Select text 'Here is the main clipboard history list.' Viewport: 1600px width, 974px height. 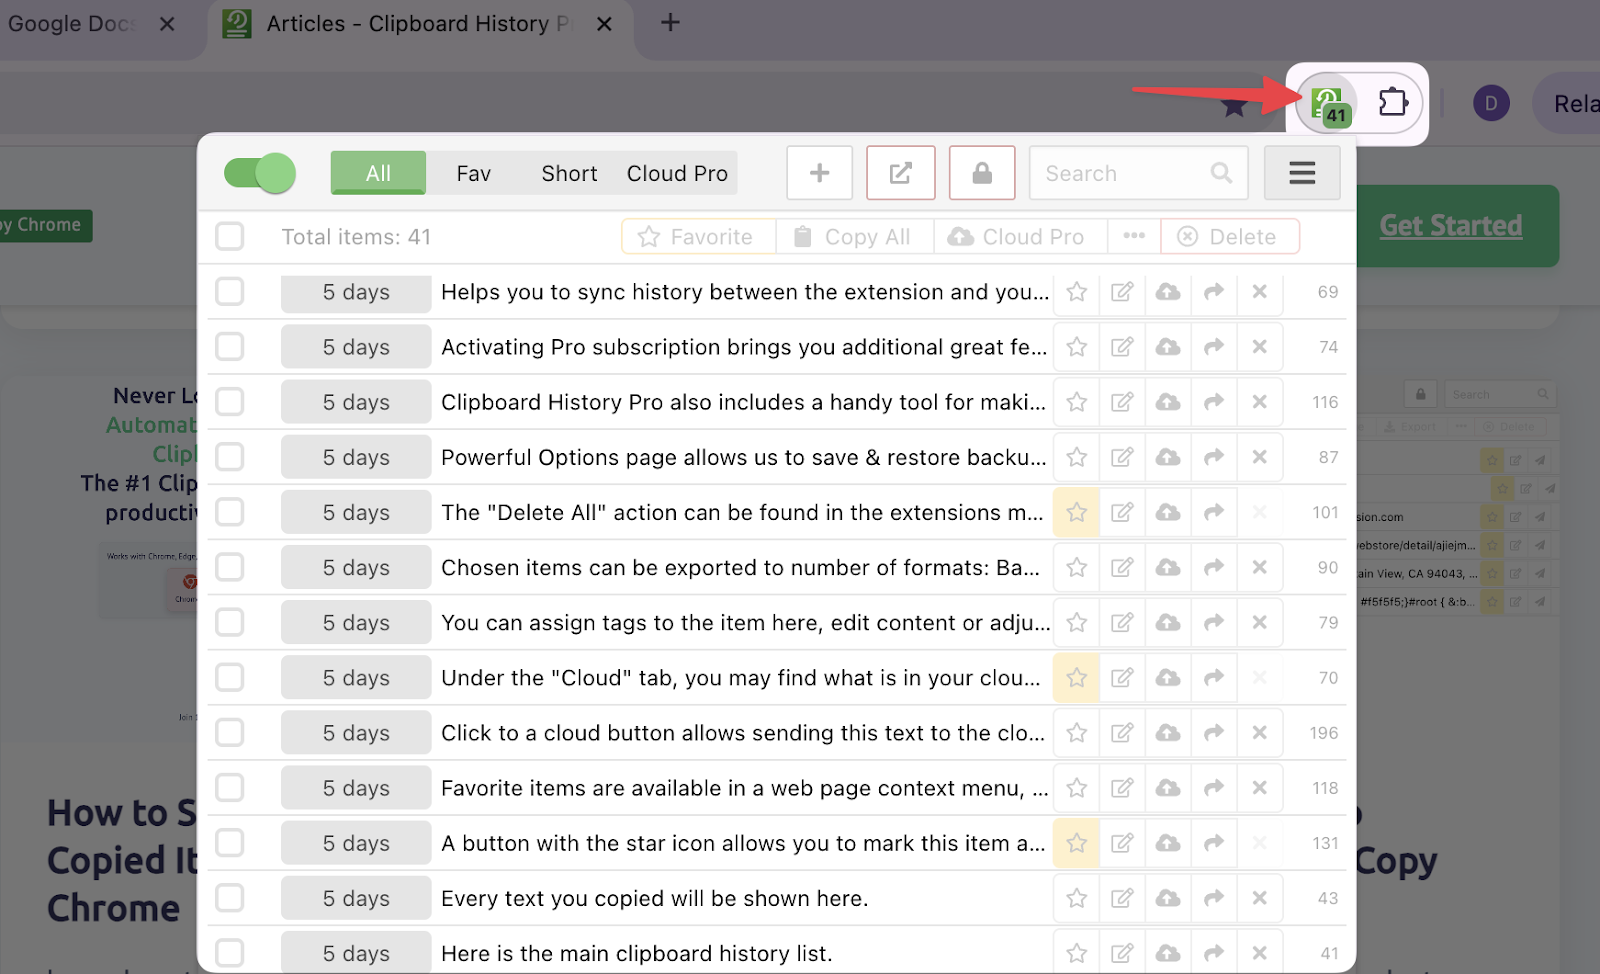(x=637, y=953)
